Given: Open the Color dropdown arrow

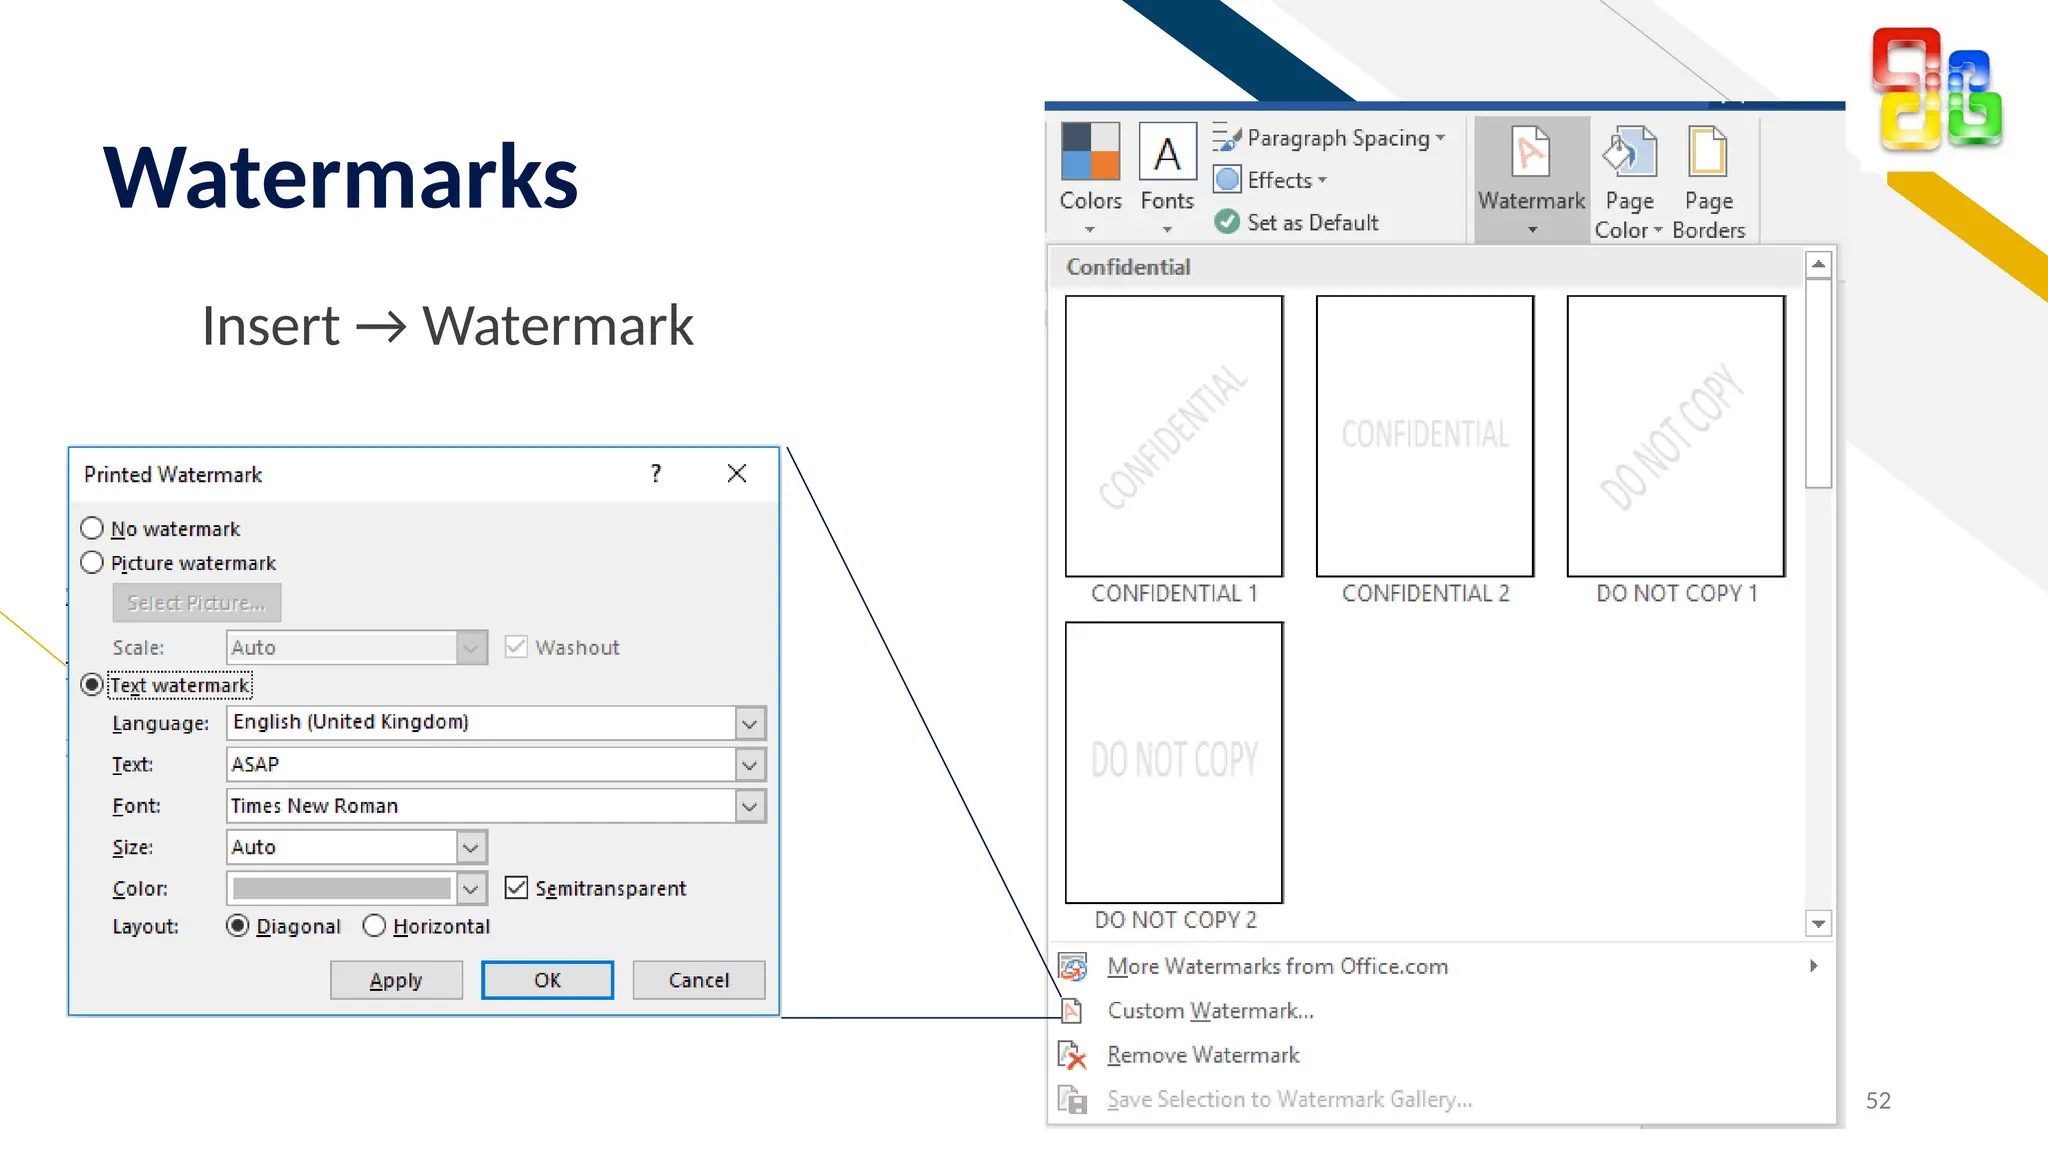Looking at the screenshot, I should (x=471, y=888).
